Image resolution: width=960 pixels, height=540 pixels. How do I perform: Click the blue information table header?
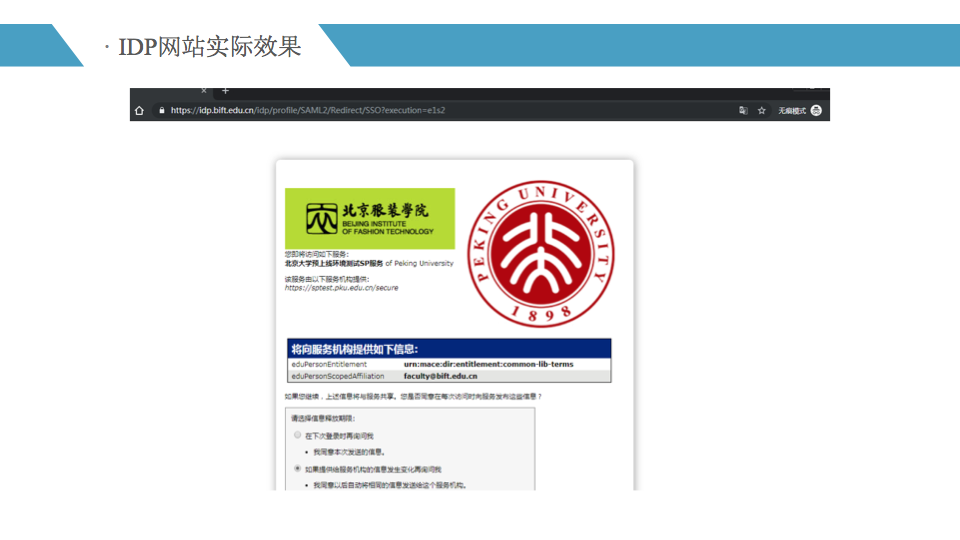448,349
